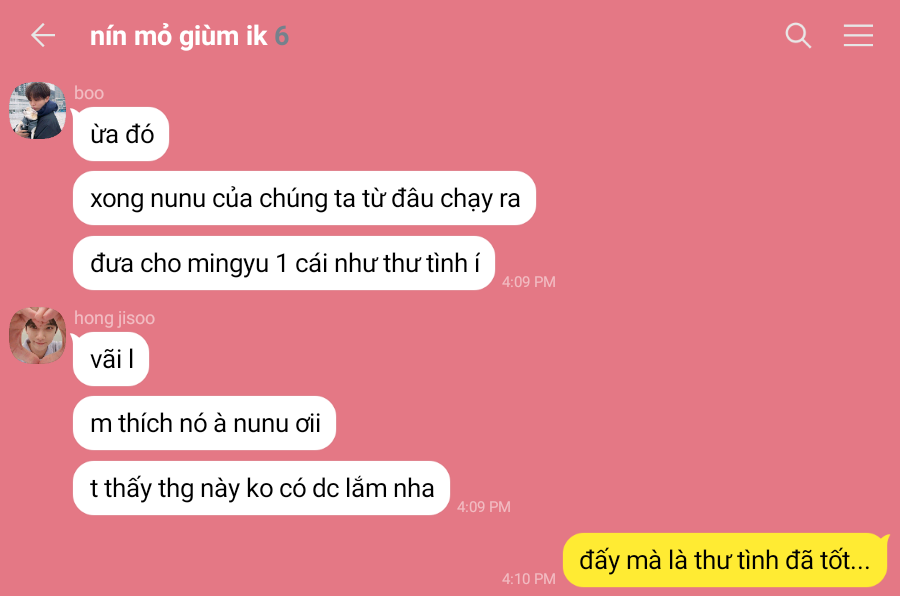Tap the sender name hong jisoo

click(114, 318)
